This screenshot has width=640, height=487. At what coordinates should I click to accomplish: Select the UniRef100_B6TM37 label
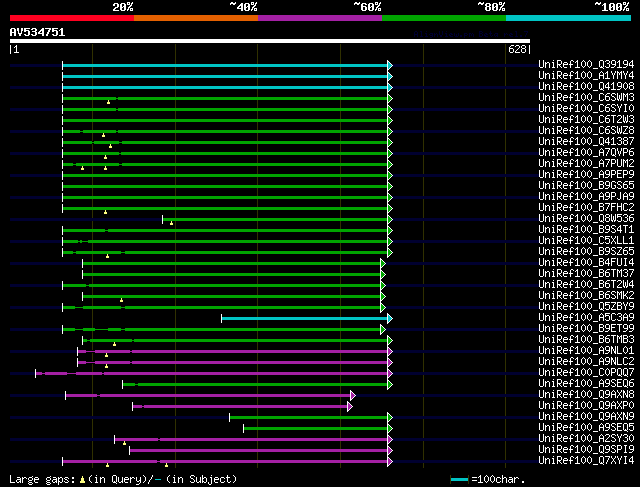(586, 274)
